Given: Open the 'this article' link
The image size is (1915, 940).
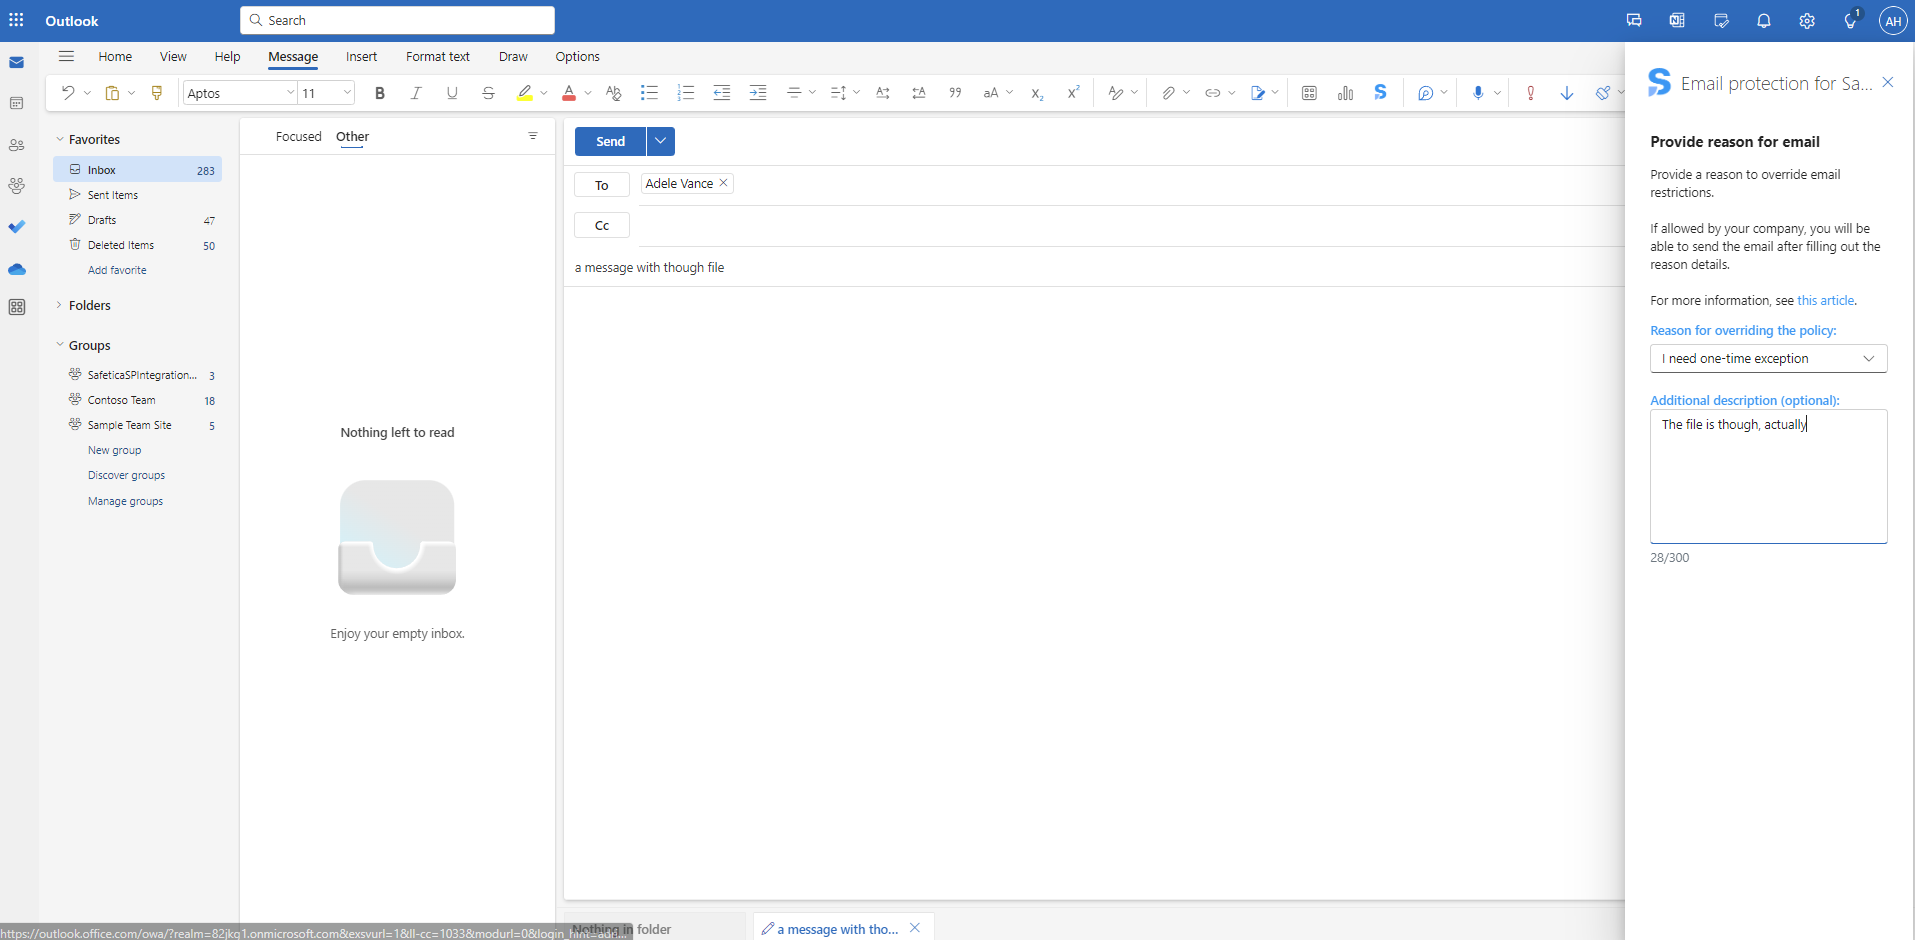Looking at the screenshot, I should pyautogui.click(x=1825, y=300).
